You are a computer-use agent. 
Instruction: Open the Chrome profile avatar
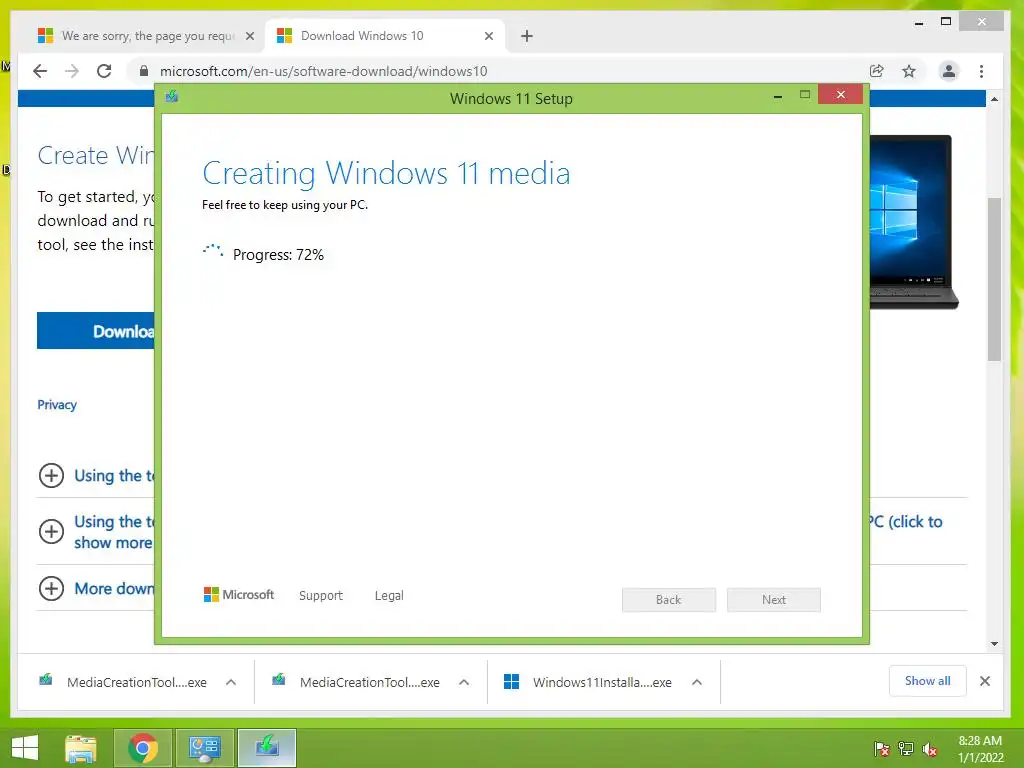point(948,71)
